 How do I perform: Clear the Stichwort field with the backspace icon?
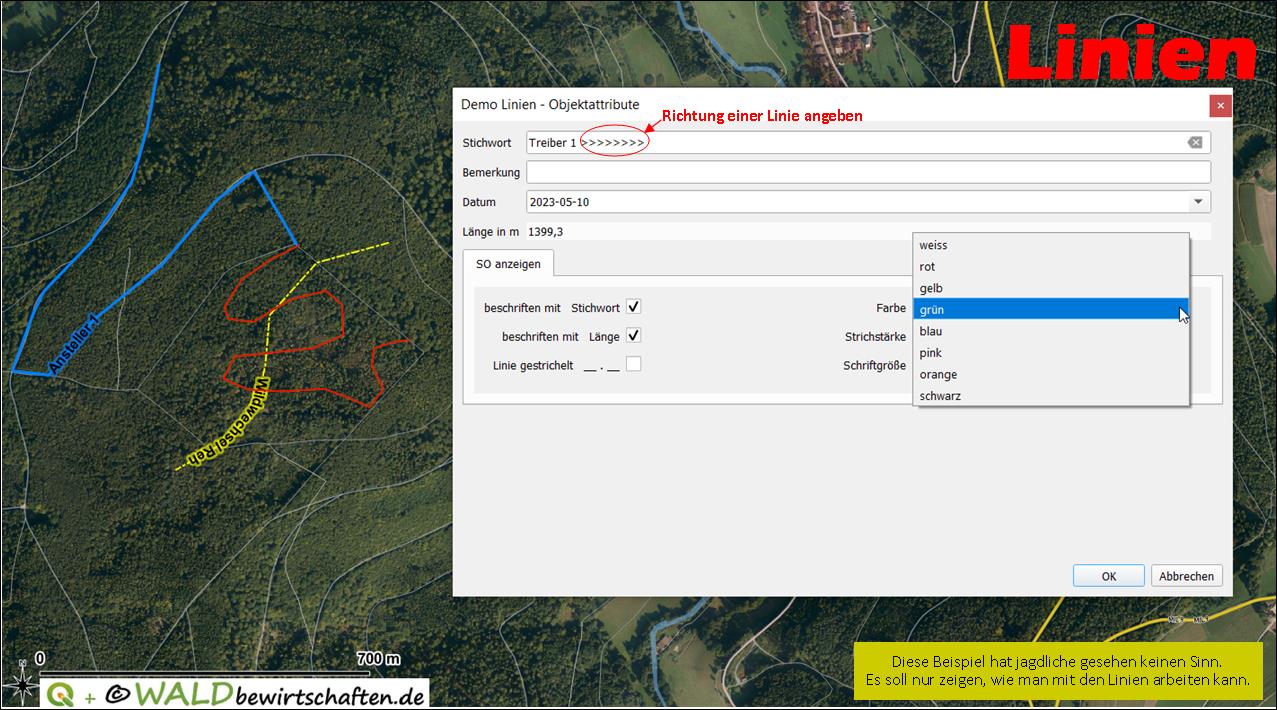[x=1194, y=143]
